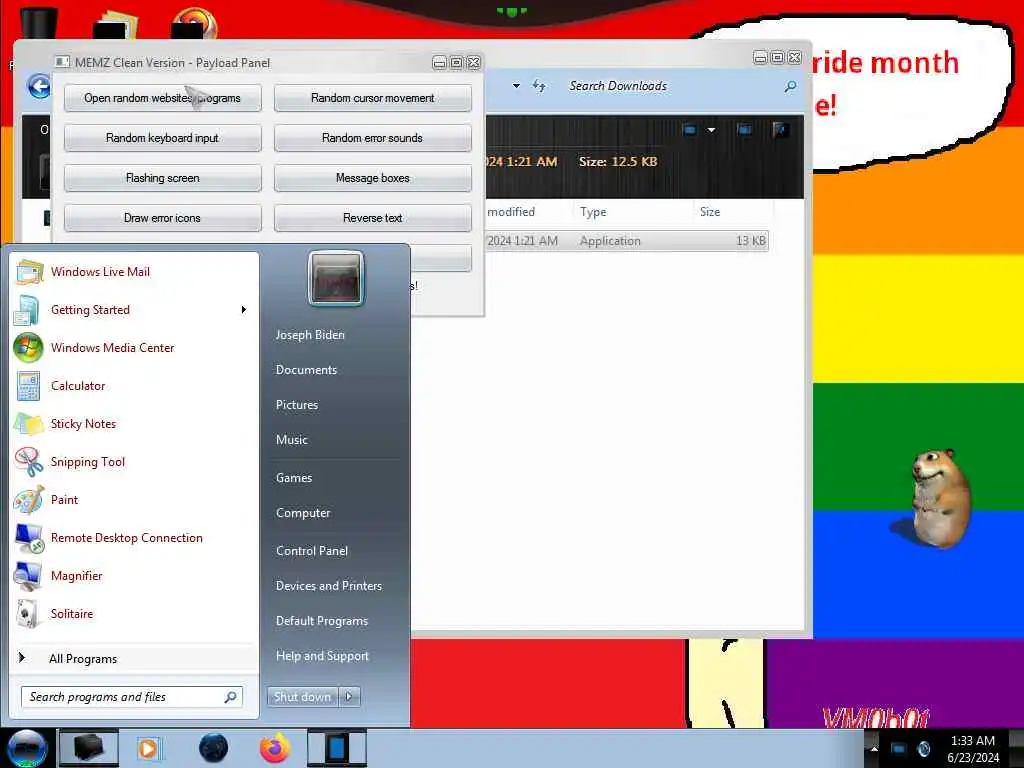This screenshot has height=768, width=1024.
Task: Click Open random websites/programs button
Action: pyautogui.click(x=163, y=98)
